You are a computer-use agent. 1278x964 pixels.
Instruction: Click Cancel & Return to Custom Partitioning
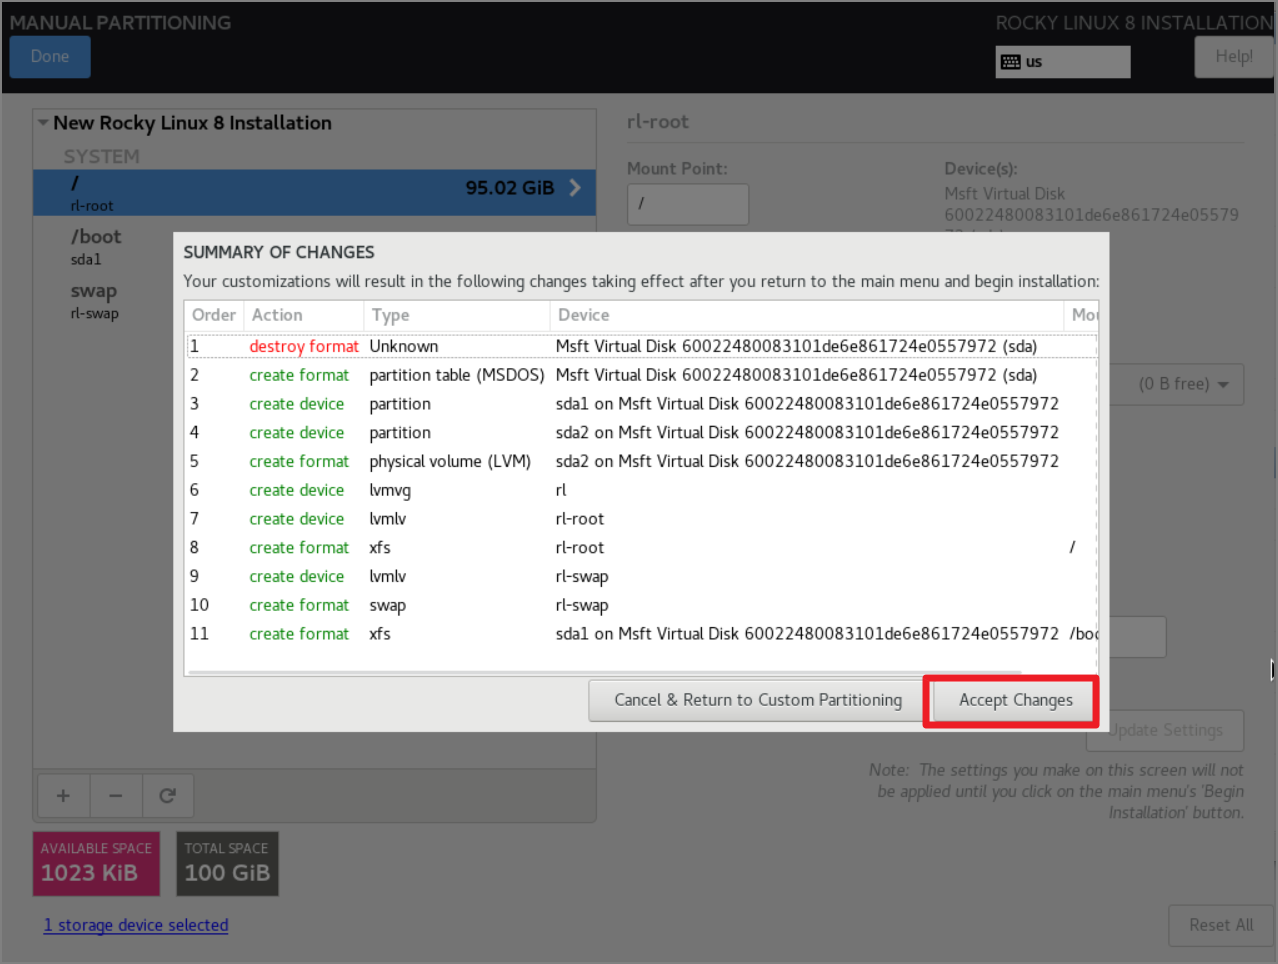click(758, 700)
